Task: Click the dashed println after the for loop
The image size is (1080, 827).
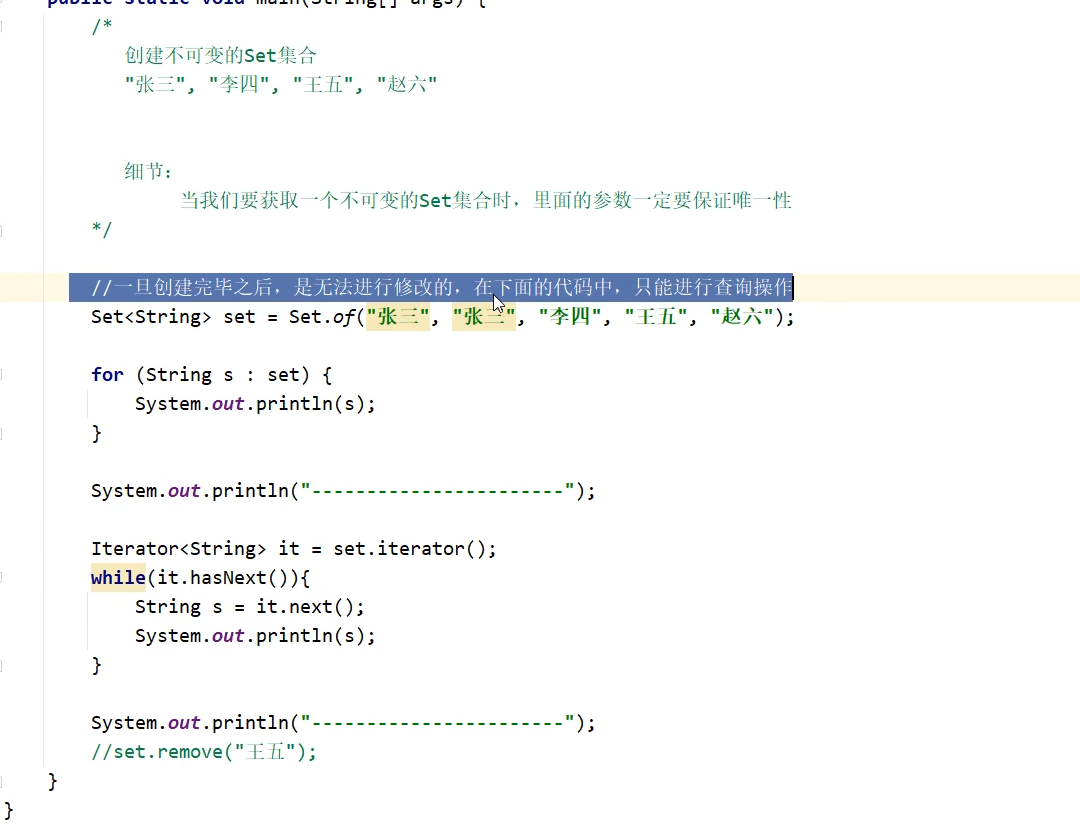Action: point(343,491)
